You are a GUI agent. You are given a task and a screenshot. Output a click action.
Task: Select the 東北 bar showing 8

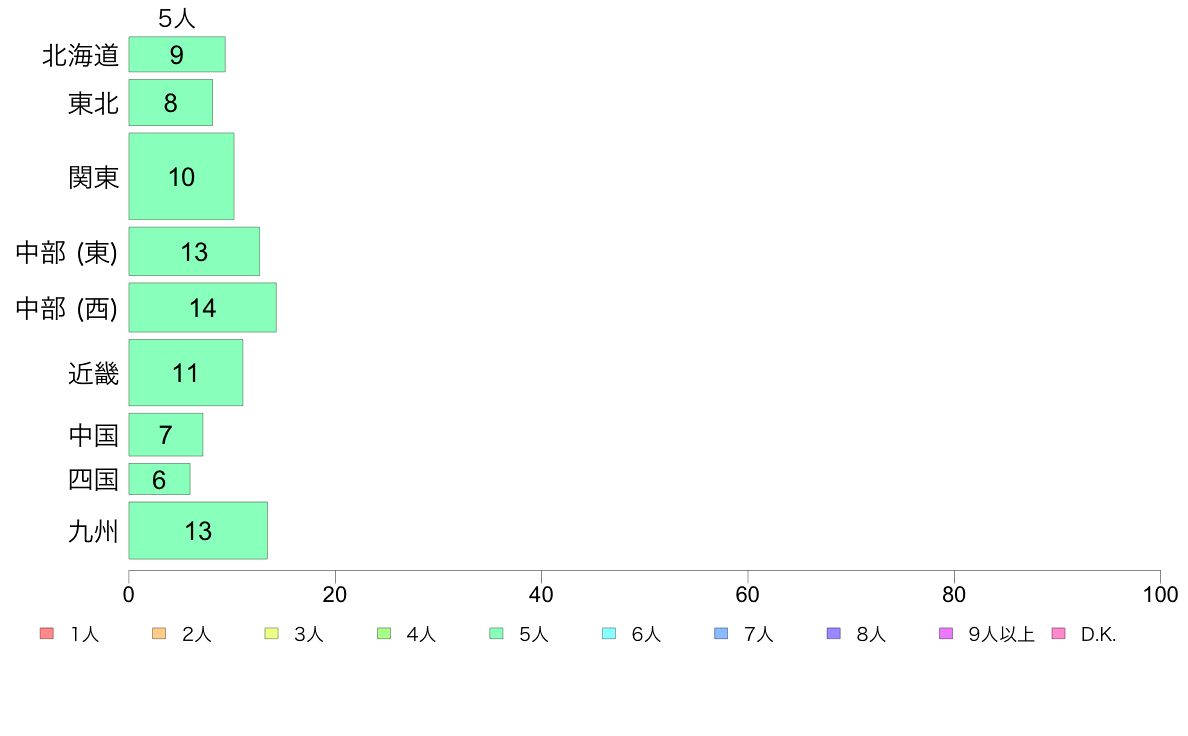170,102
